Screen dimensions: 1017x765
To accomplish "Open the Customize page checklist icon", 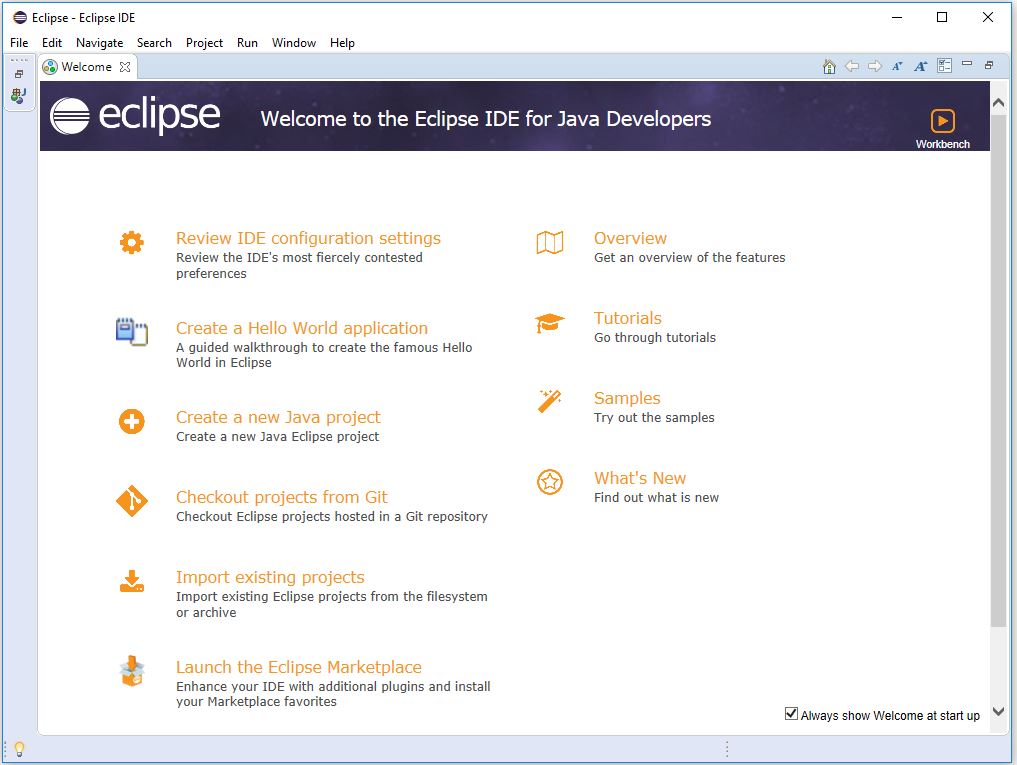I will [944, 66].
